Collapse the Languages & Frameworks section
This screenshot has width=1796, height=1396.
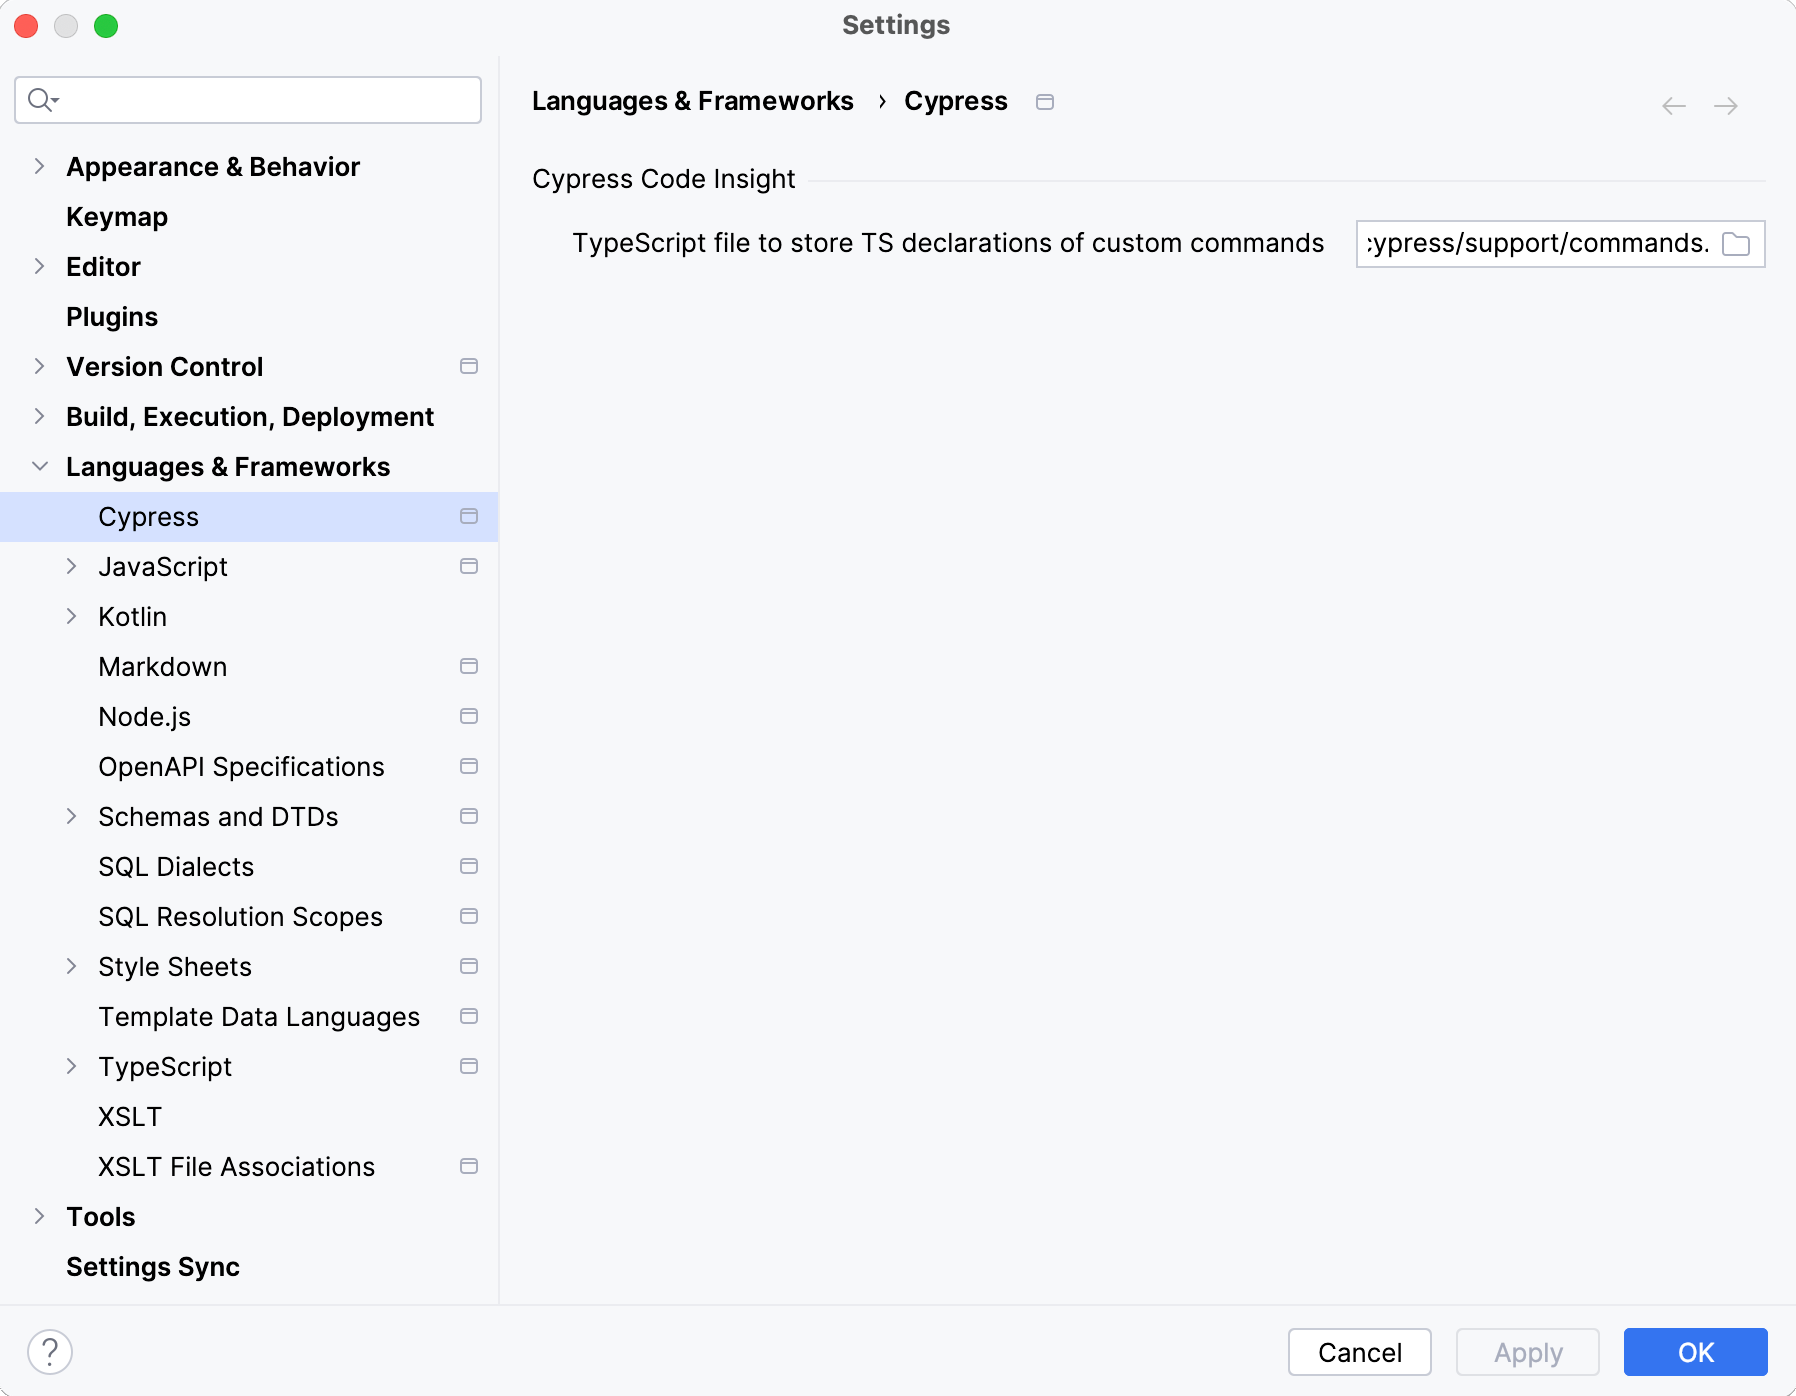tap(38, 466)
